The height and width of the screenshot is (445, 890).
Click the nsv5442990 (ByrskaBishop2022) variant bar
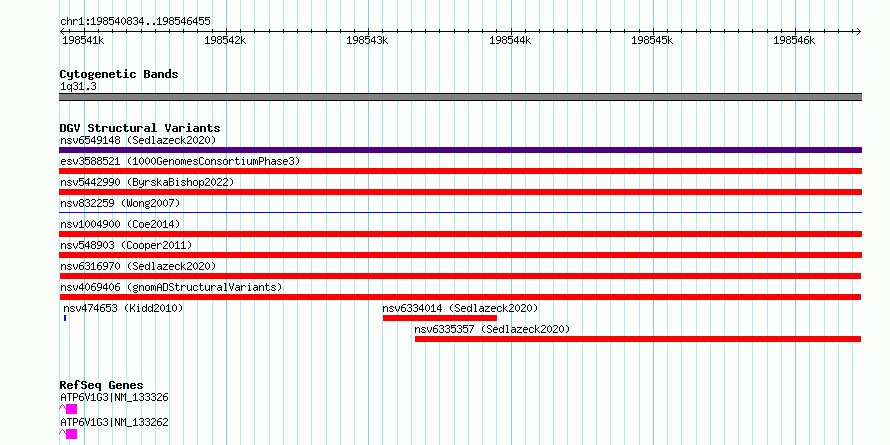460,192
